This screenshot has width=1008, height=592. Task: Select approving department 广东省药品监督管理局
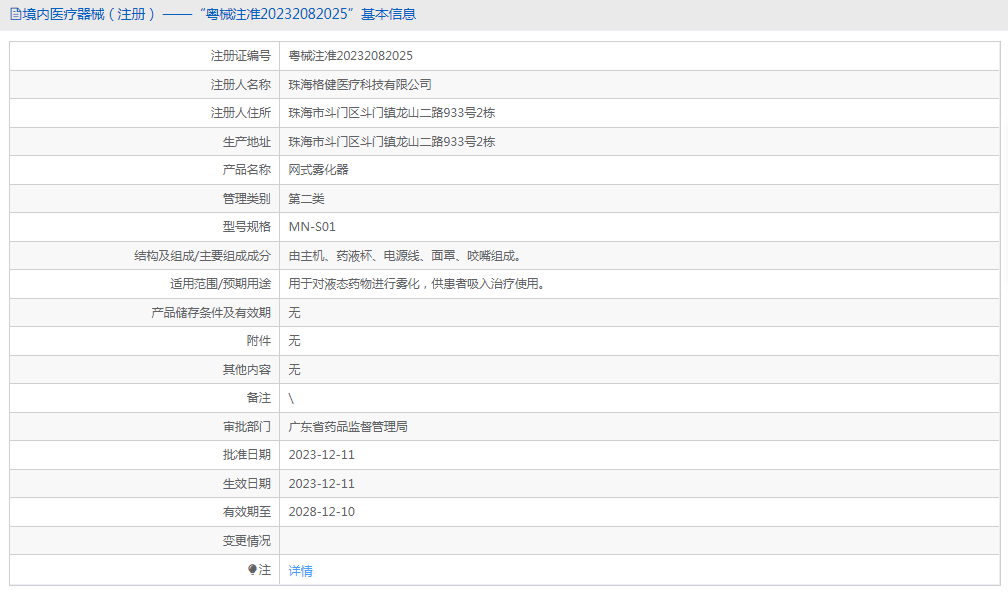[x=348, y=427]
